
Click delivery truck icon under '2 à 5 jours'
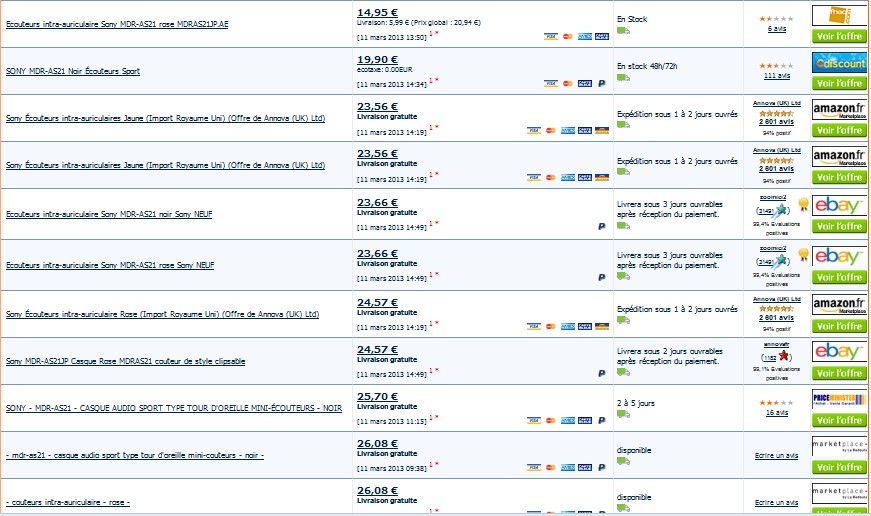click(x=623, y=414)
